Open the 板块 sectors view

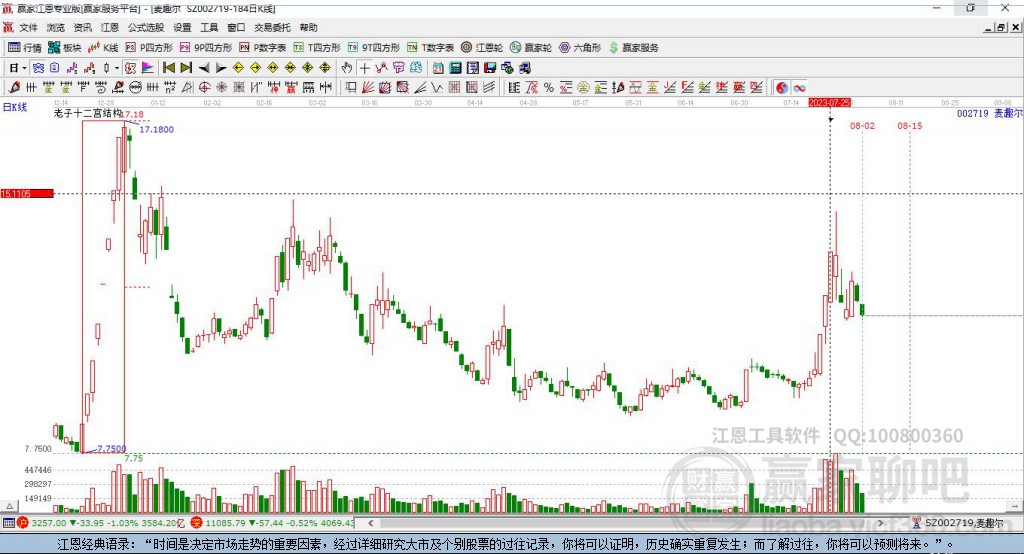click(x=65, y=48)
